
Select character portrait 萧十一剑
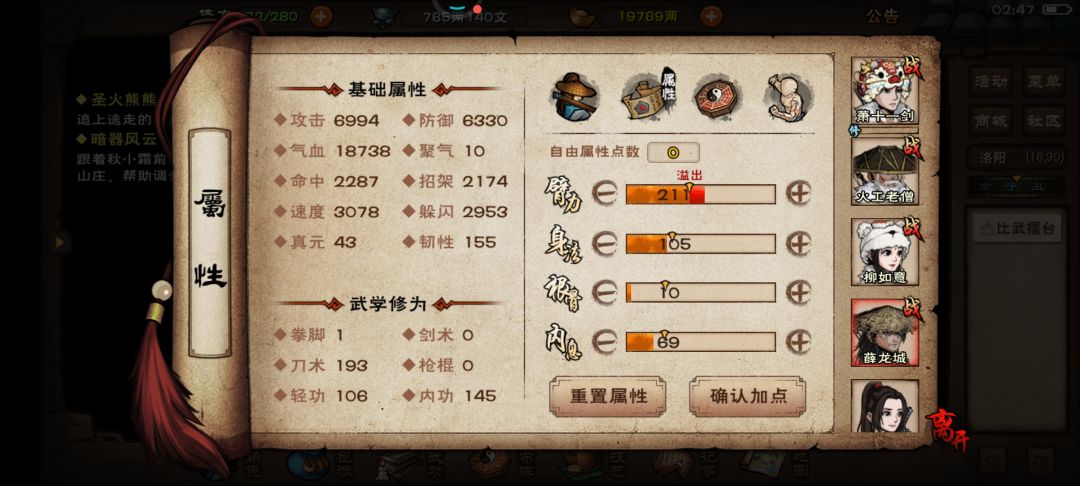[x=884, y=90]
